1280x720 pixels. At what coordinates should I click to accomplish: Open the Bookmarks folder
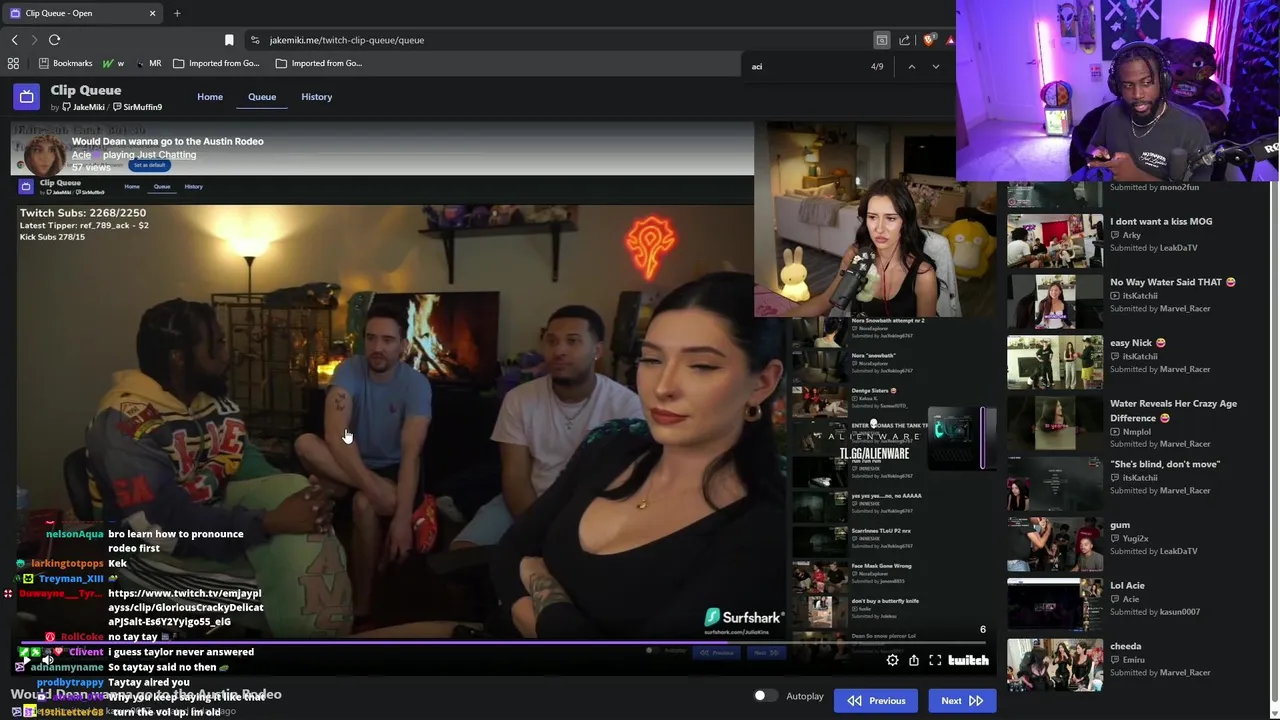pyautogui.click(x=65, y=63)
